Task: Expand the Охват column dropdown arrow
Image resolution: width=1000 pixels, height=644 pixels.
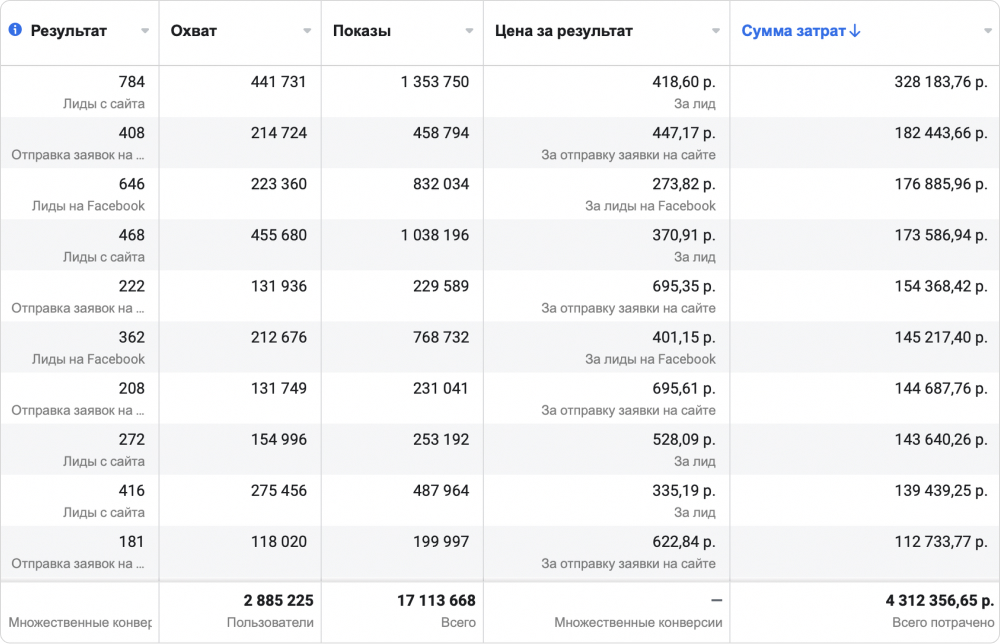Action: tap(307, 31)
